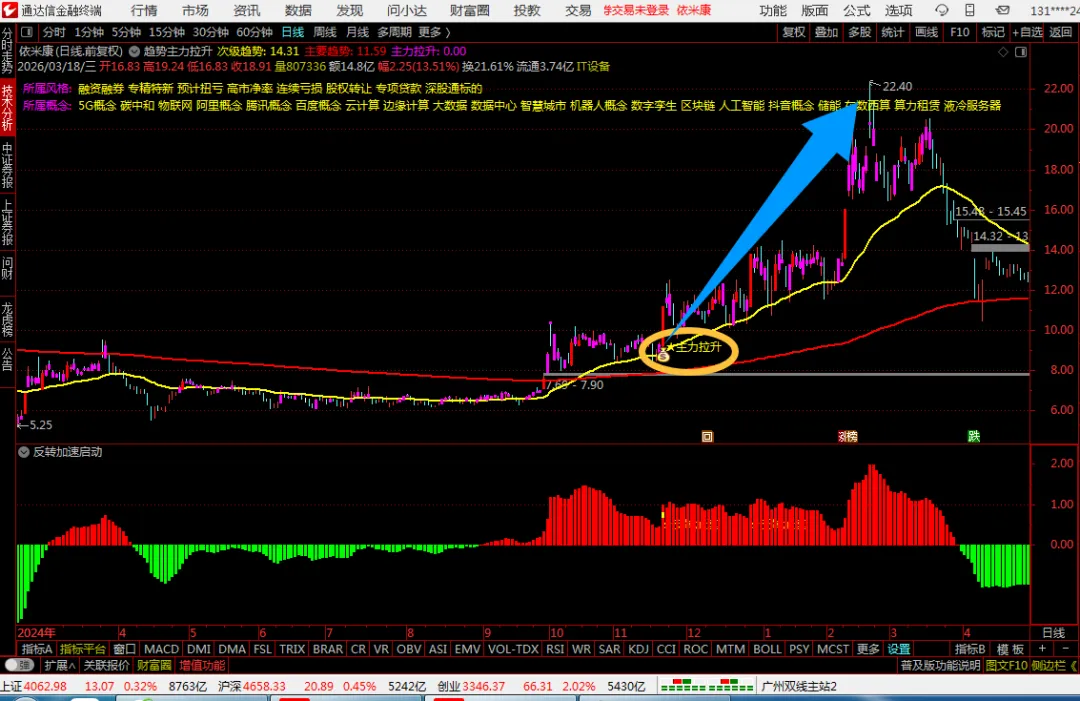Image resolution: width=1080 pixels, height=701 pixels.
Task: Toggle 复权 price adjustment
Action: [793, 32]
